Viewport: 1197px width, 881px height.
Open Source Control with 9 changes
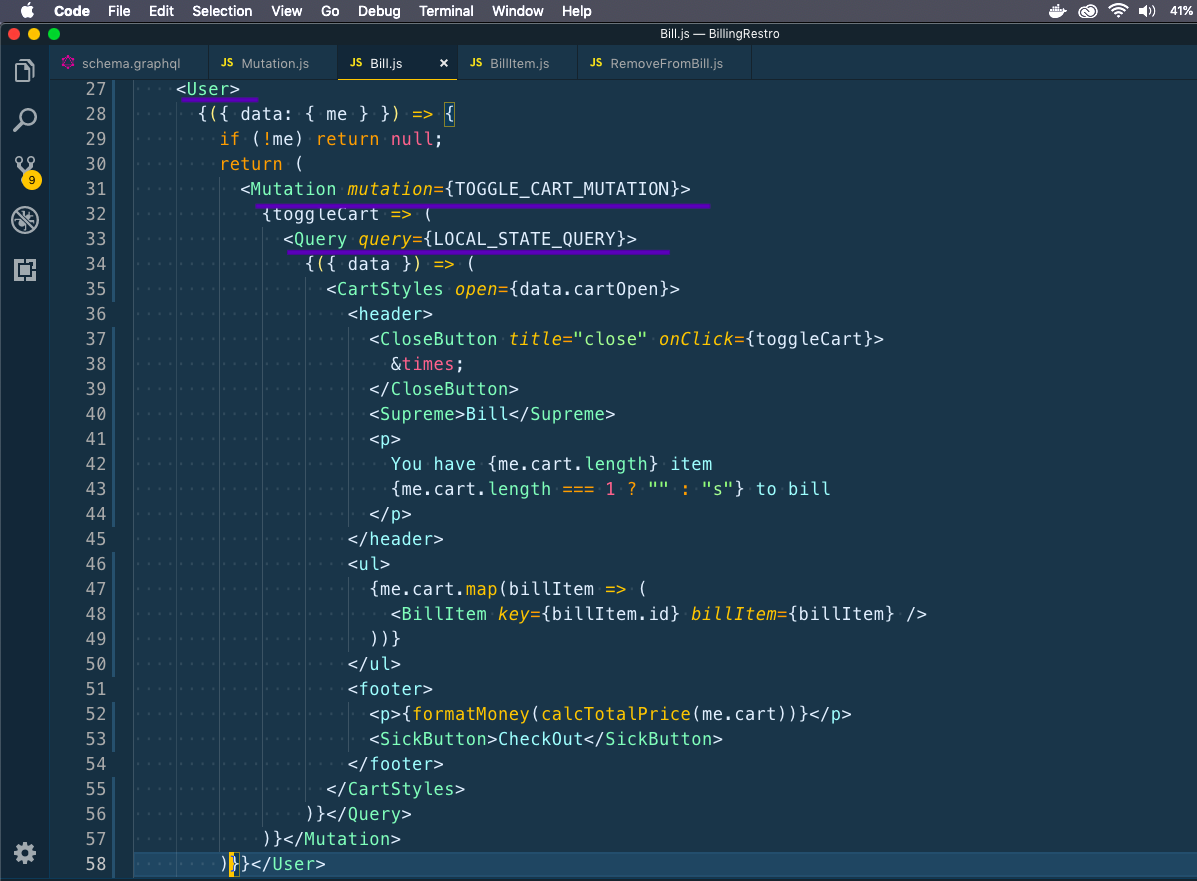point(26,172)
